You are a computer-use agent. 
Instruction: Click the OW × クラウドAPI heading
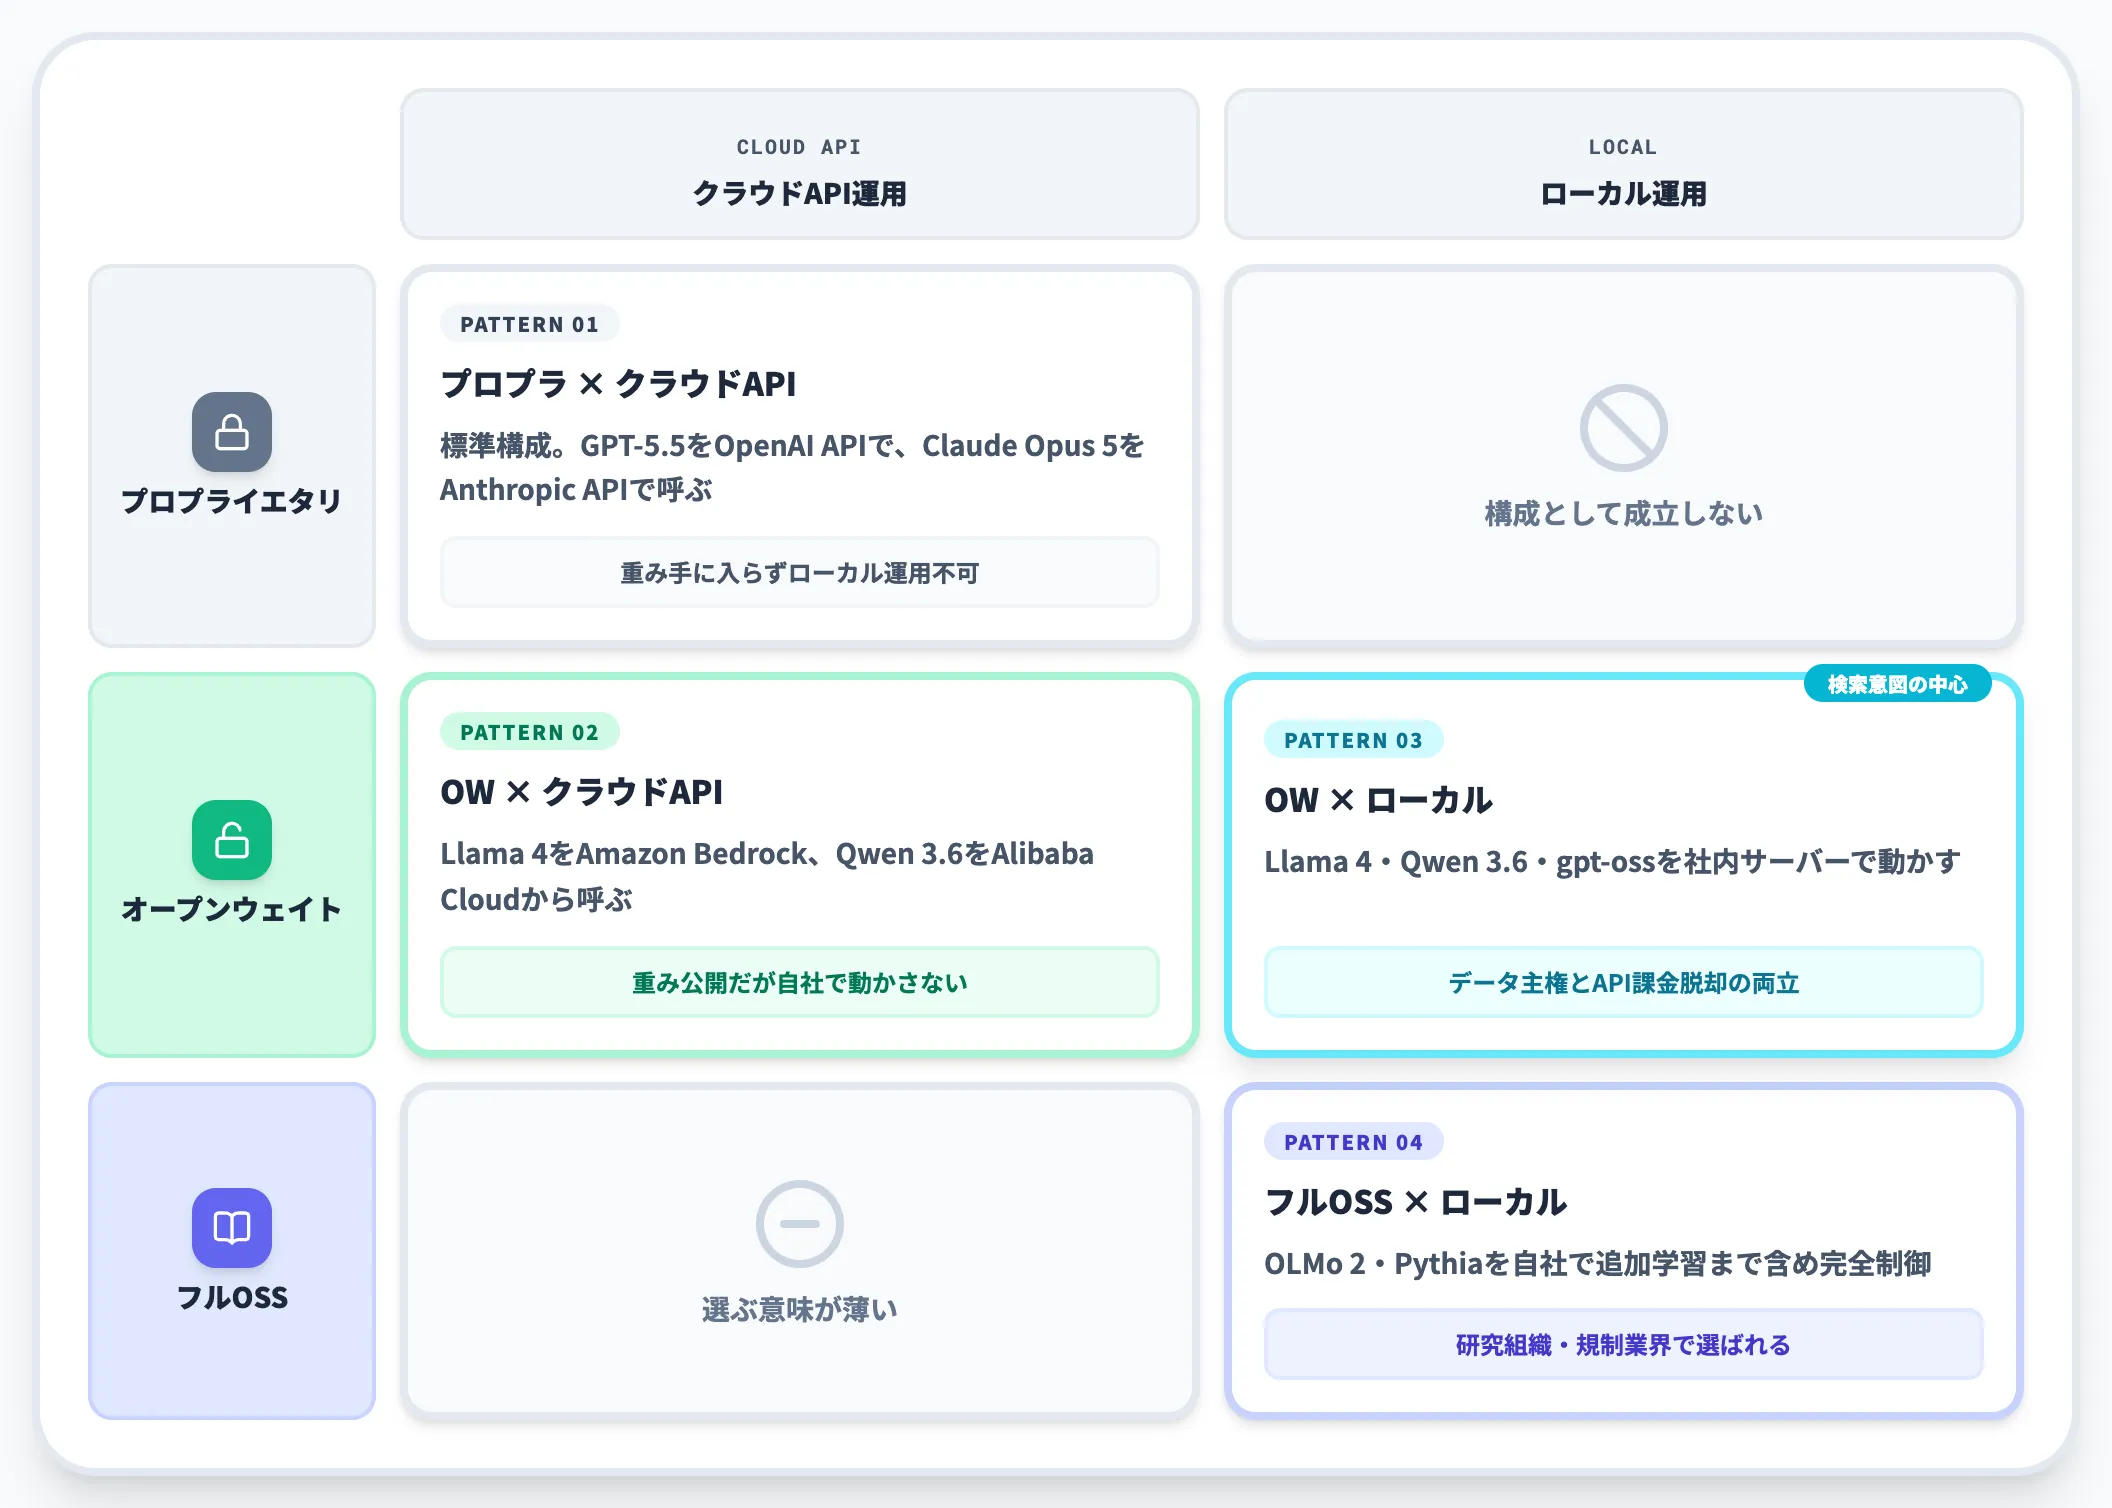(x=581, y=792)
